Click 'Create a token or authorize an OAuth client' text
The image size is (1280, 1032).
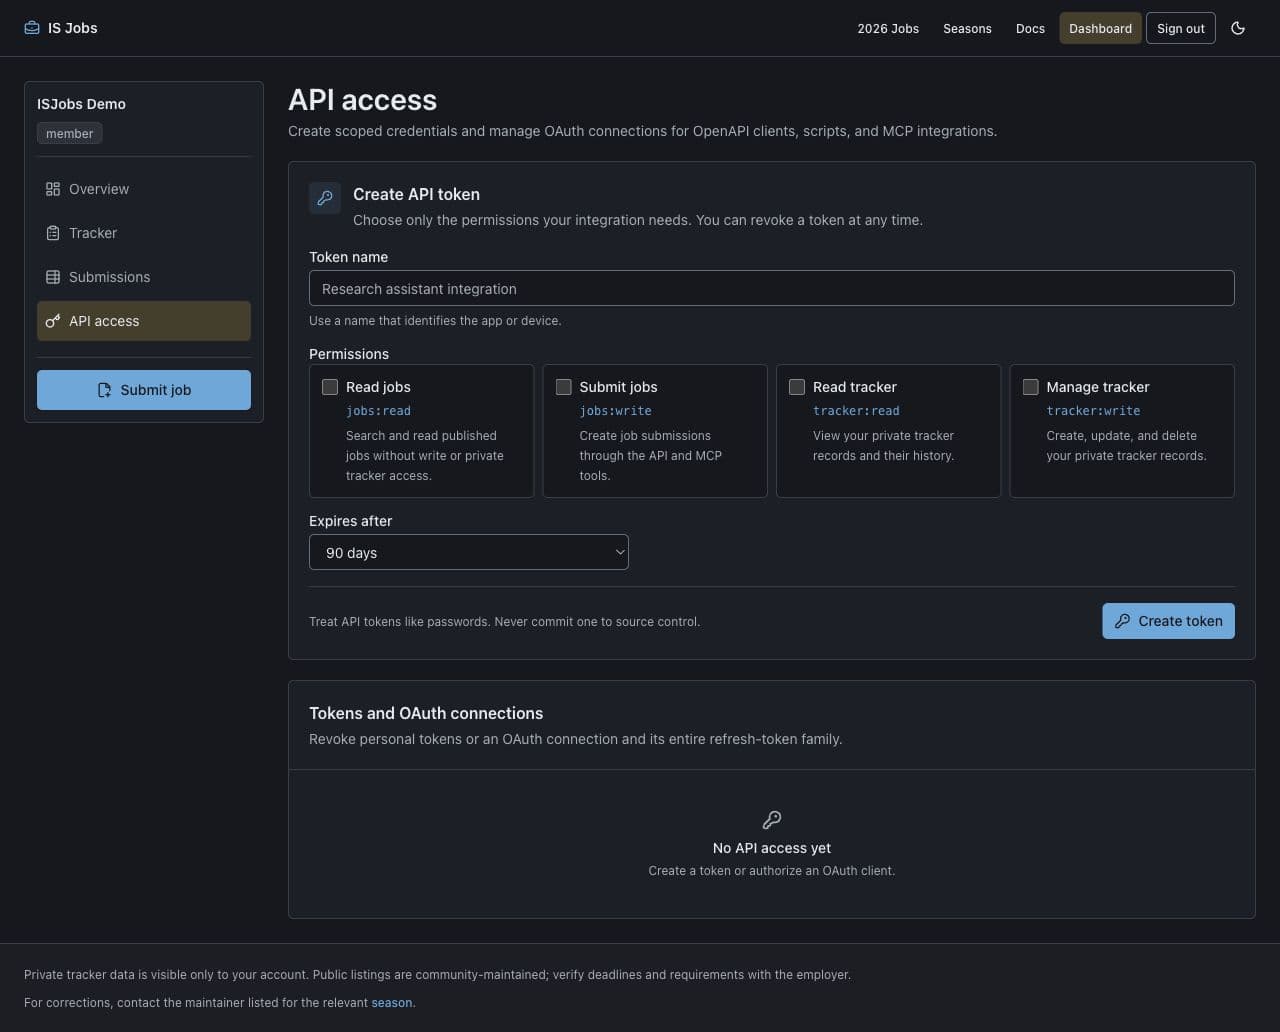click(772, 871)
